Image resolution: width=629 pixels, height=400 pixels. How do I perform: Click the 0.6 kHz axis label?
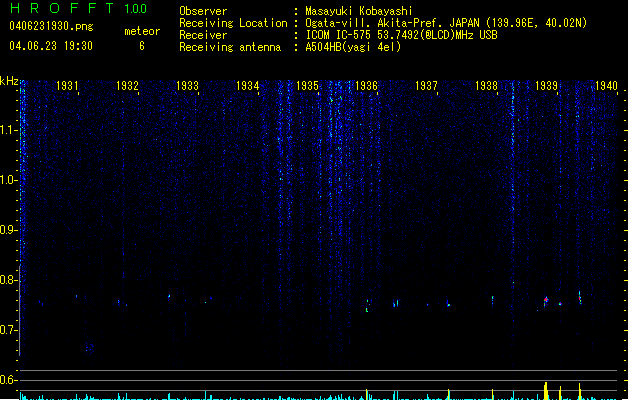[8, 380]
